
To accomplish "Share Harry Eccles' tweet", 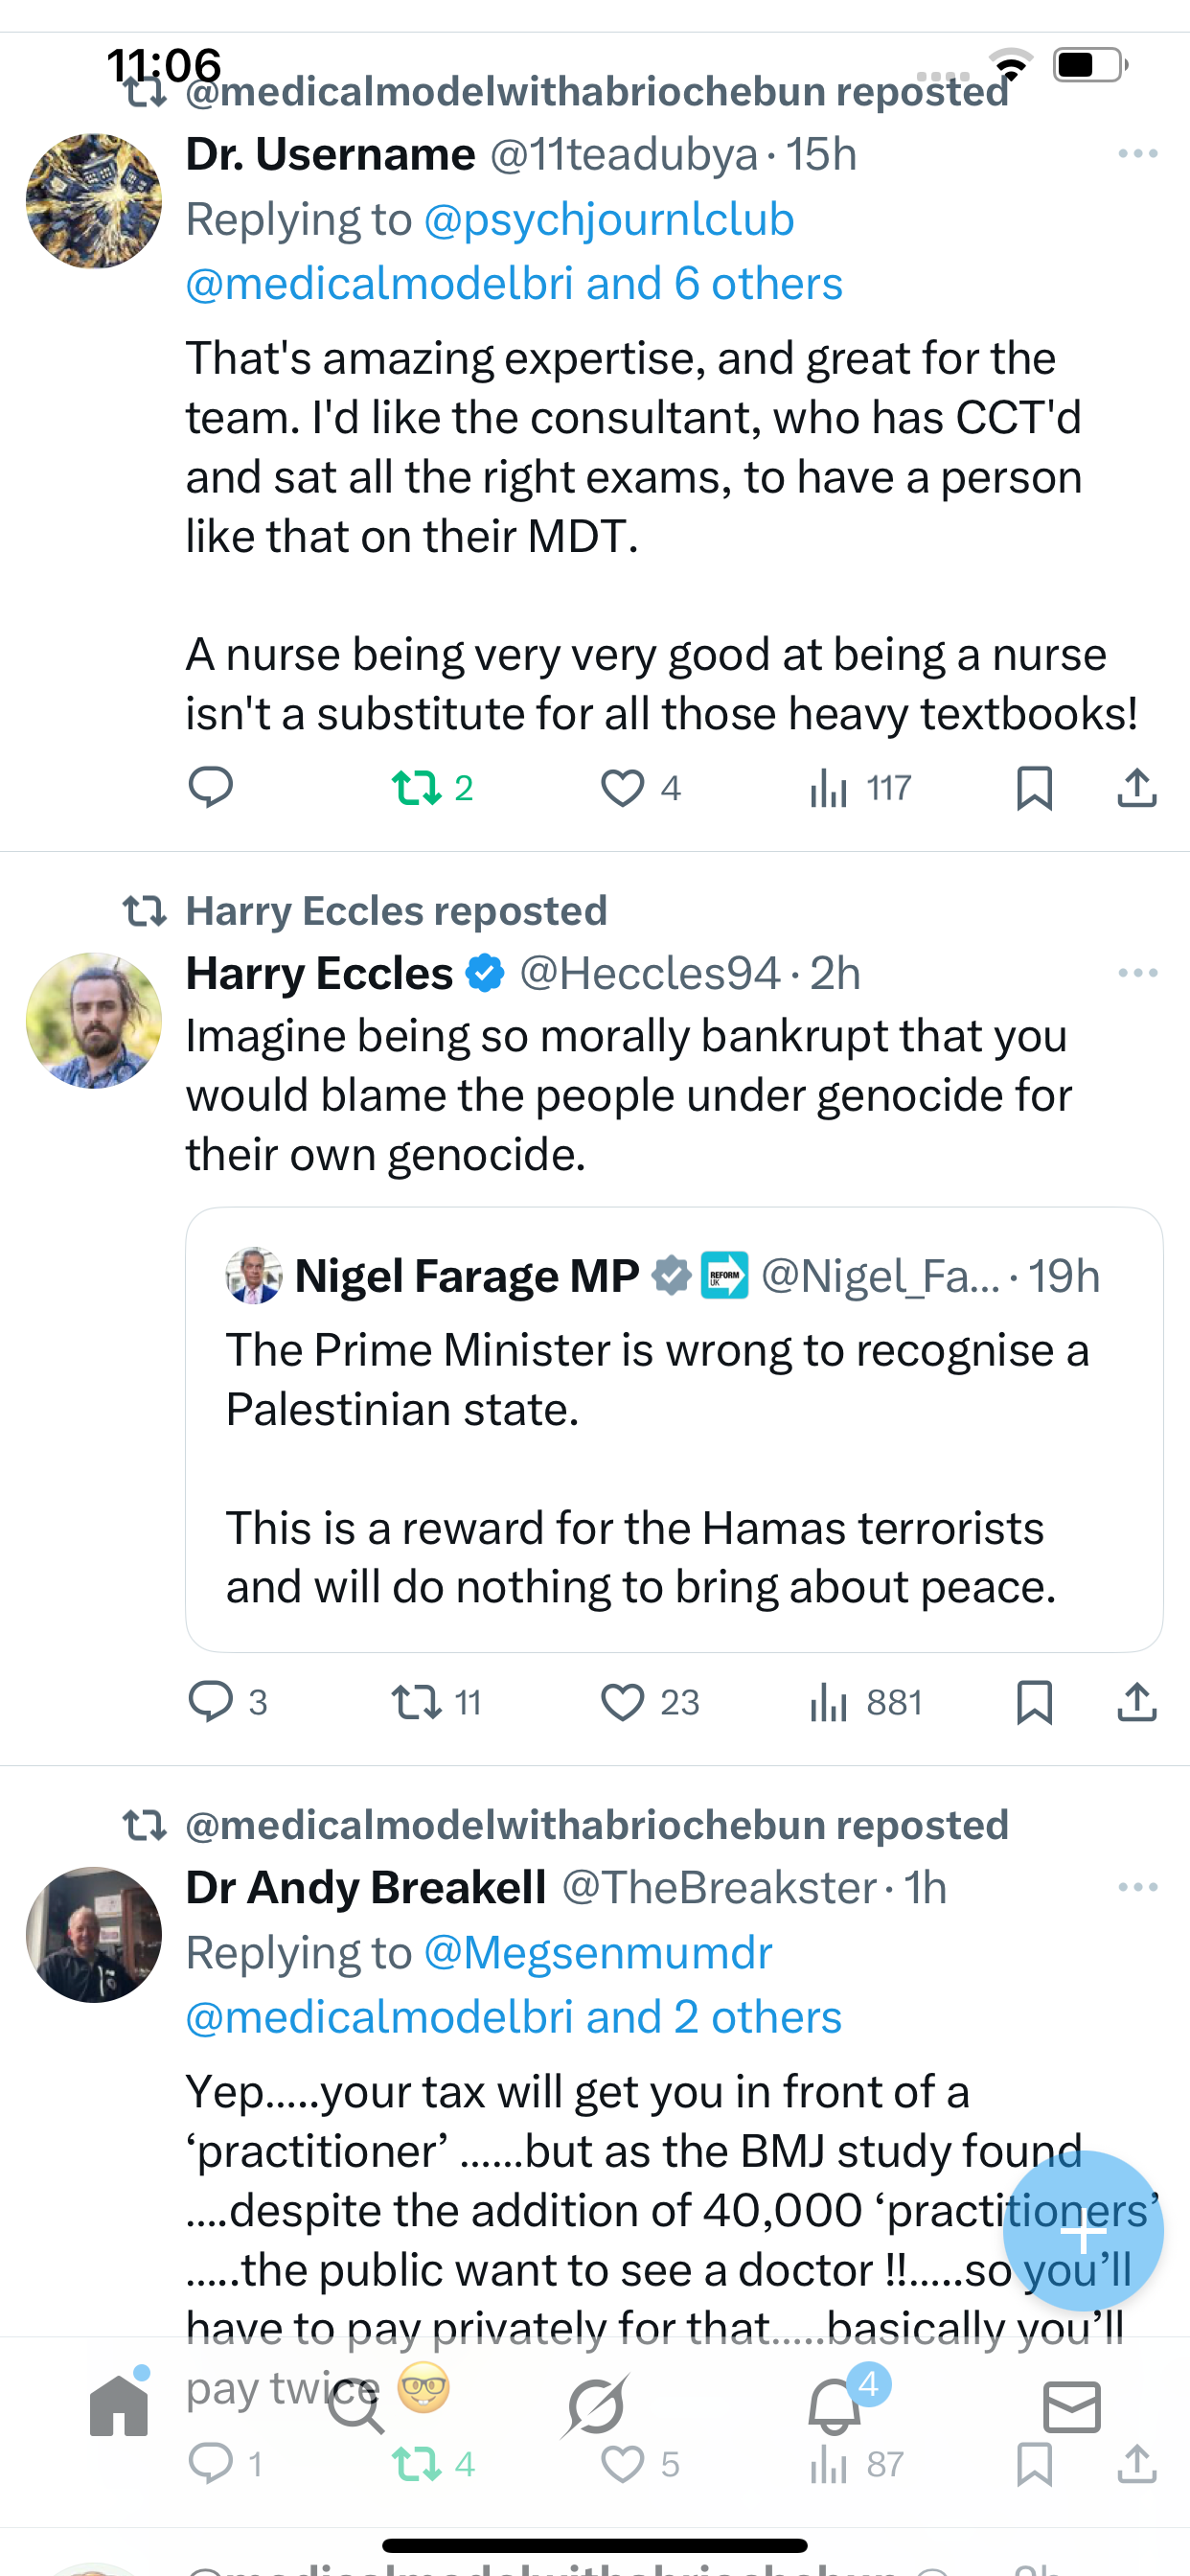I will point(1137,1702).
